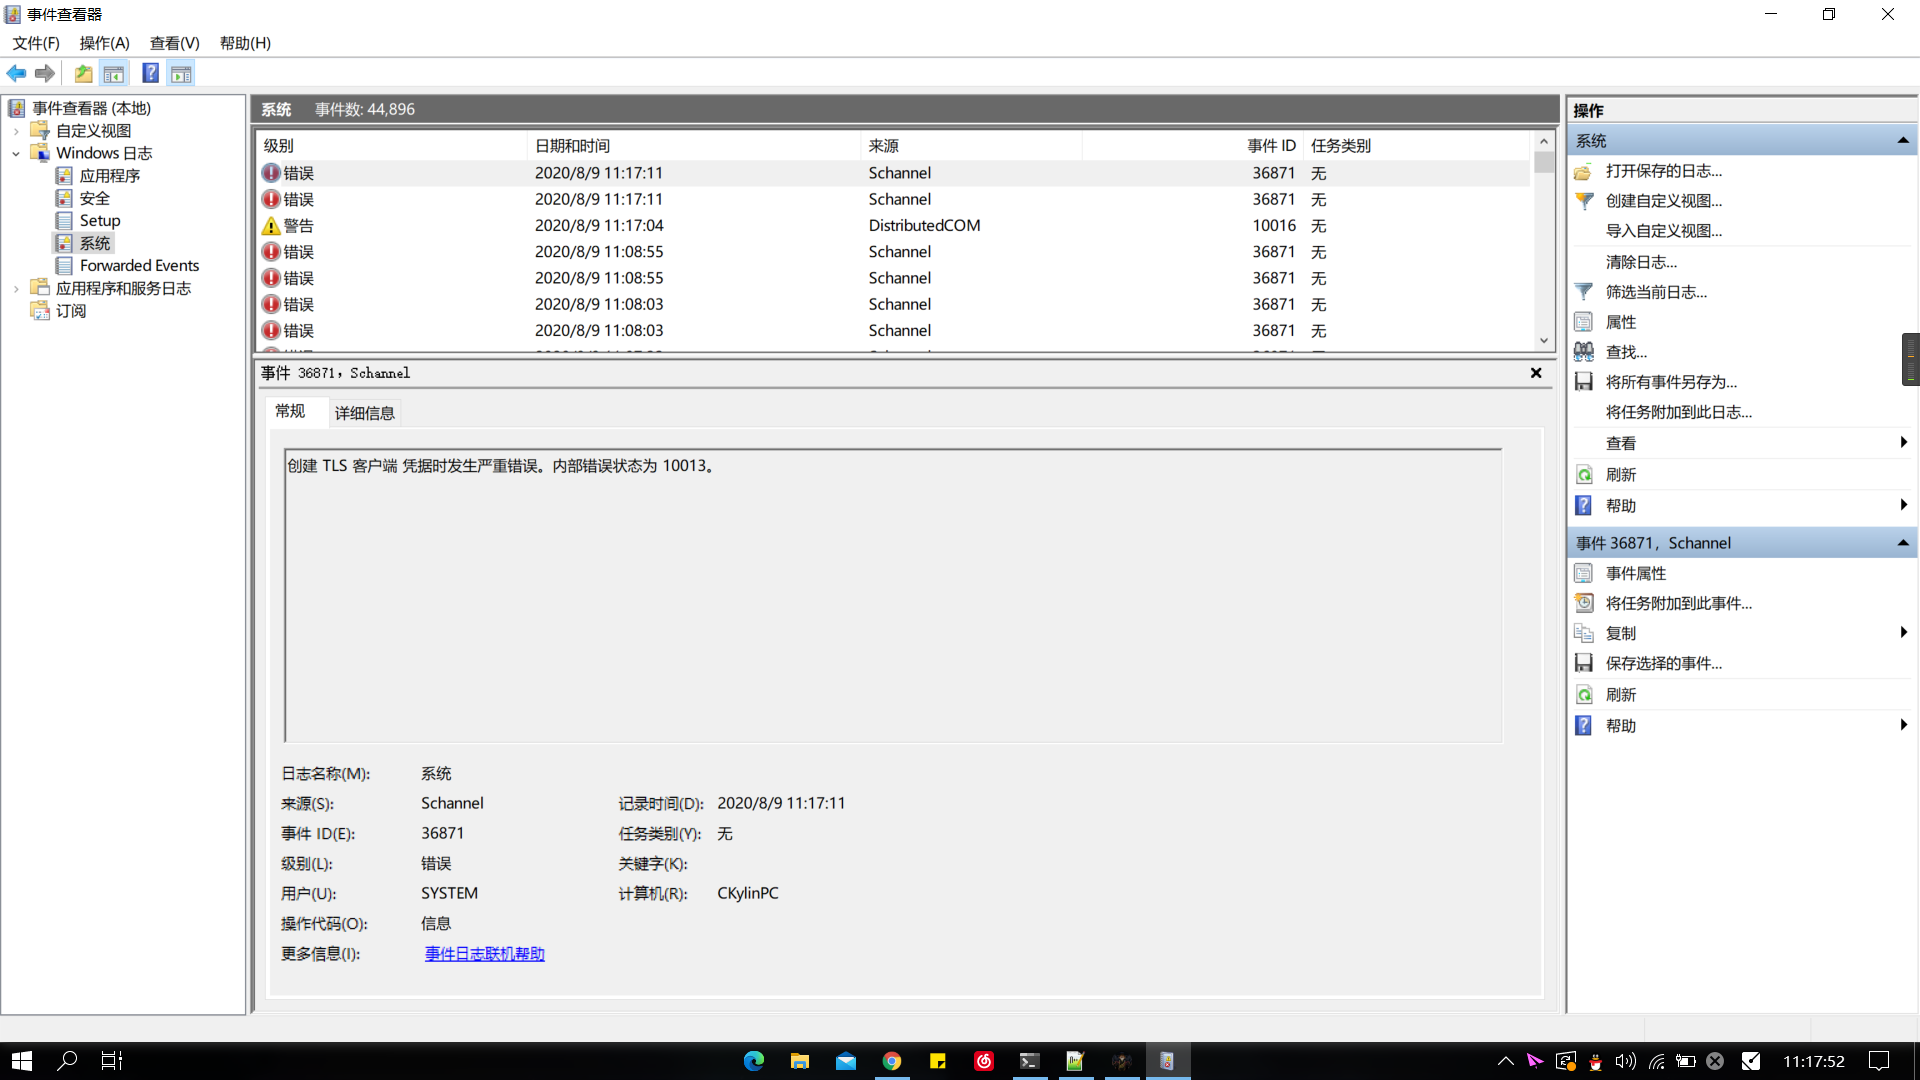1920x1080 pixels.
Task: Click the event list scrollbar down arrow
Action: click(1544, 341)
